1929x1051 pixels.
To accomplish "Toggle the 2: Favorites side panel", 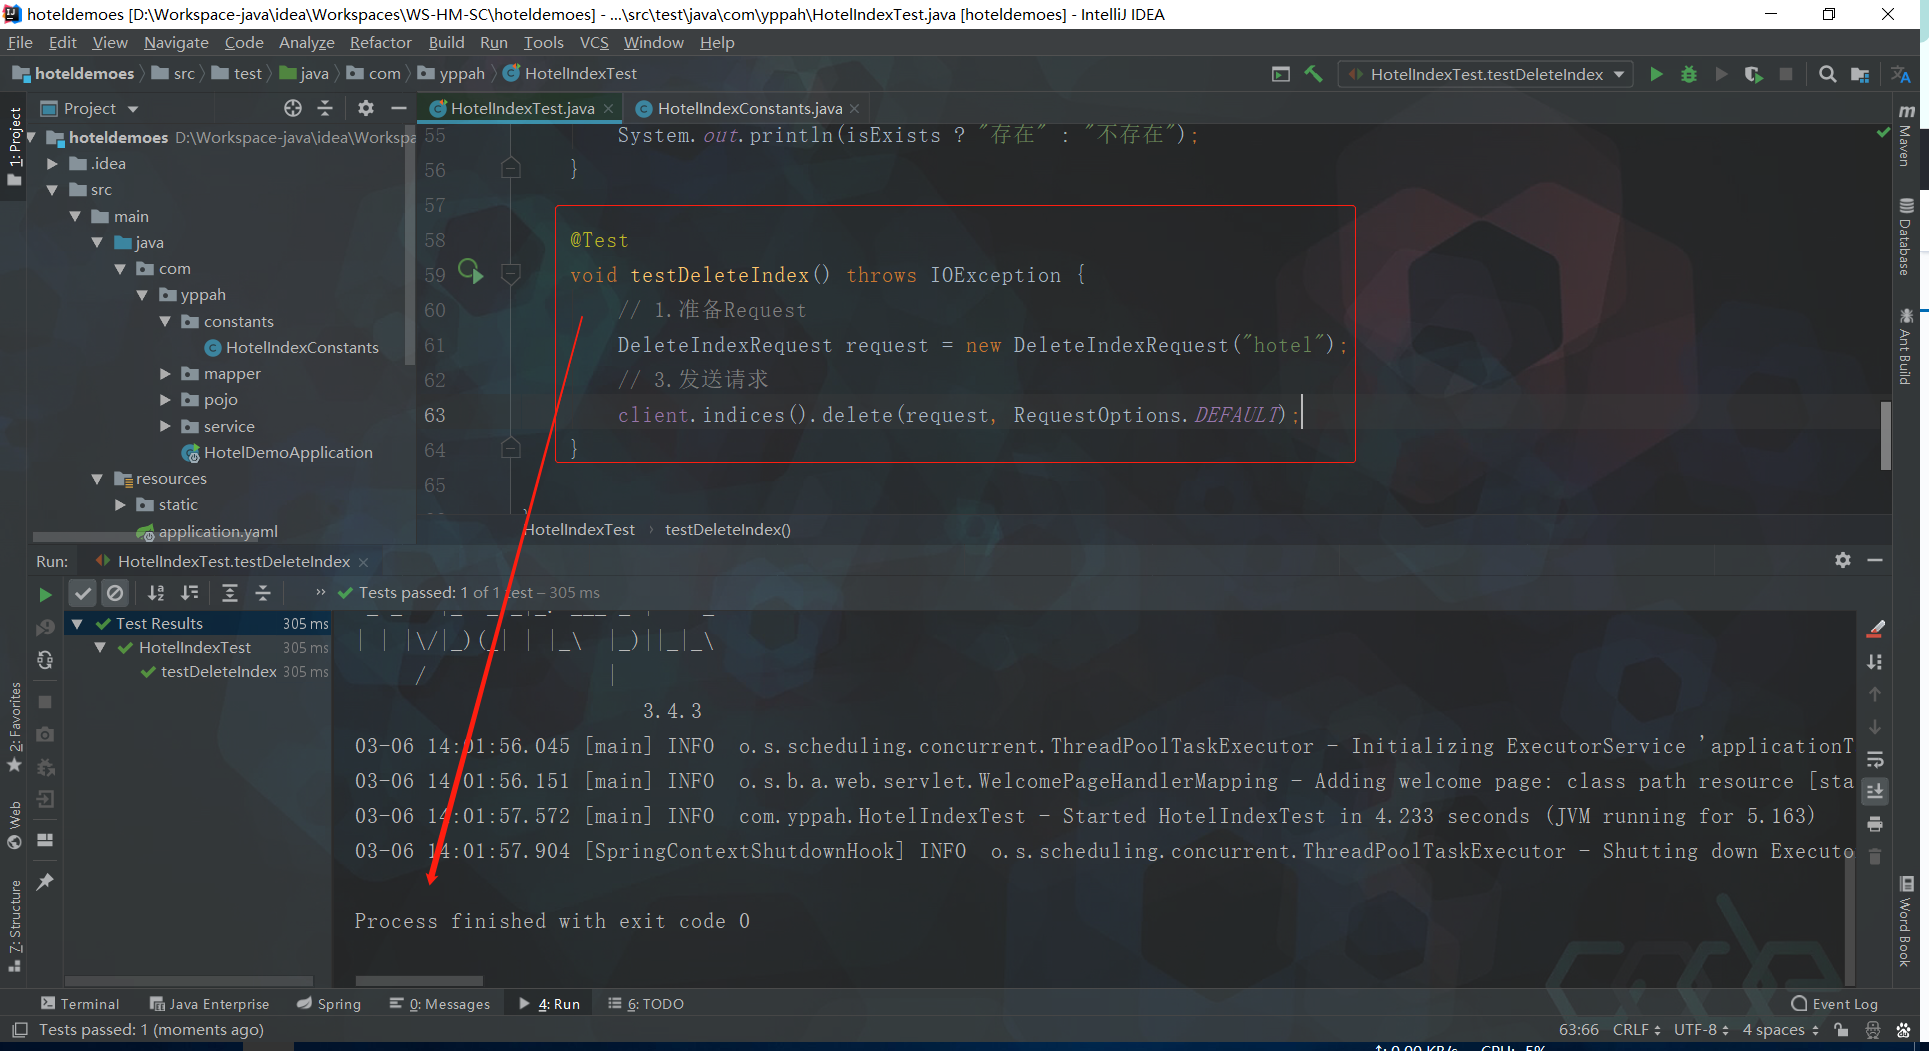I will click(x=15, y=727).
